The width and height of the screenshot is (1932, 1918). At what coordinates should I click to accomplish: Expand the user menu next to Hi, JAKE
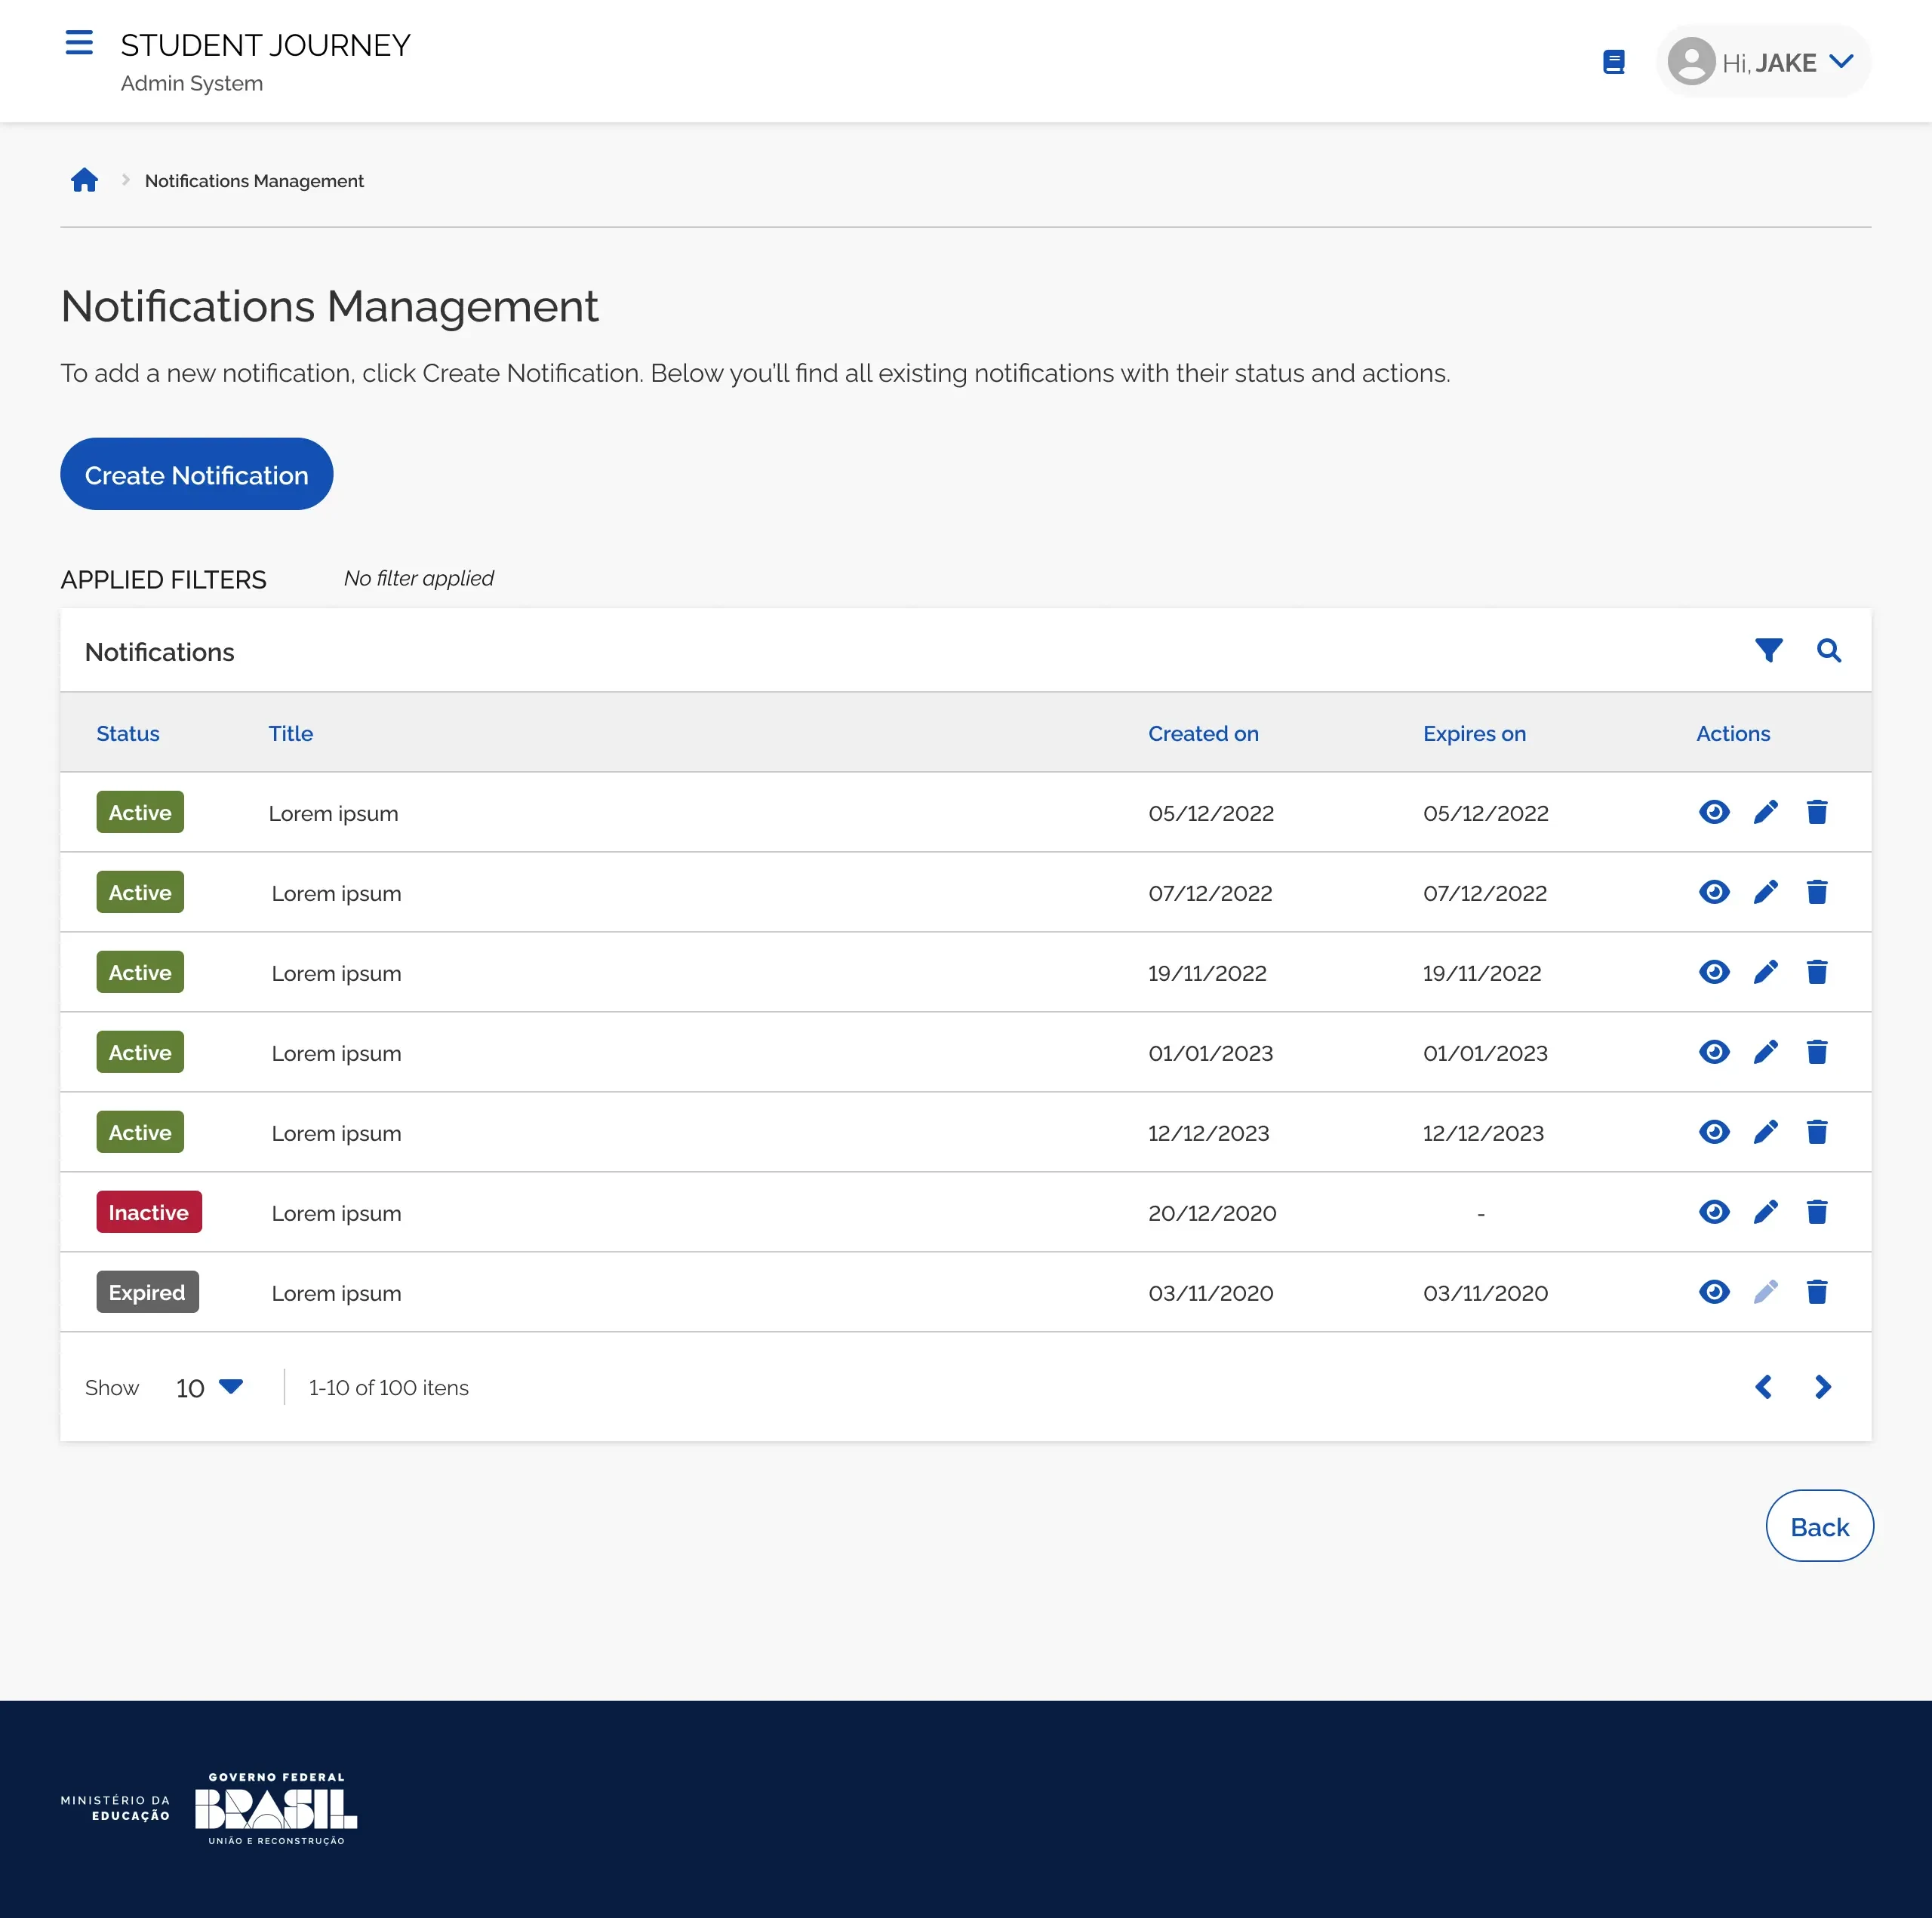tap(1842, 61)
